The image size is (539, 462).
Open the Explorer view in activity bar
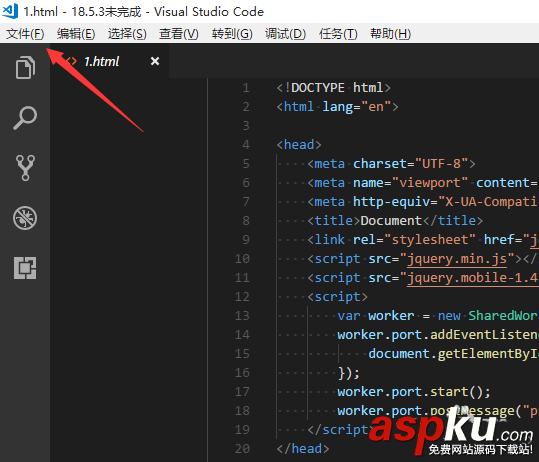coord(25,67)
